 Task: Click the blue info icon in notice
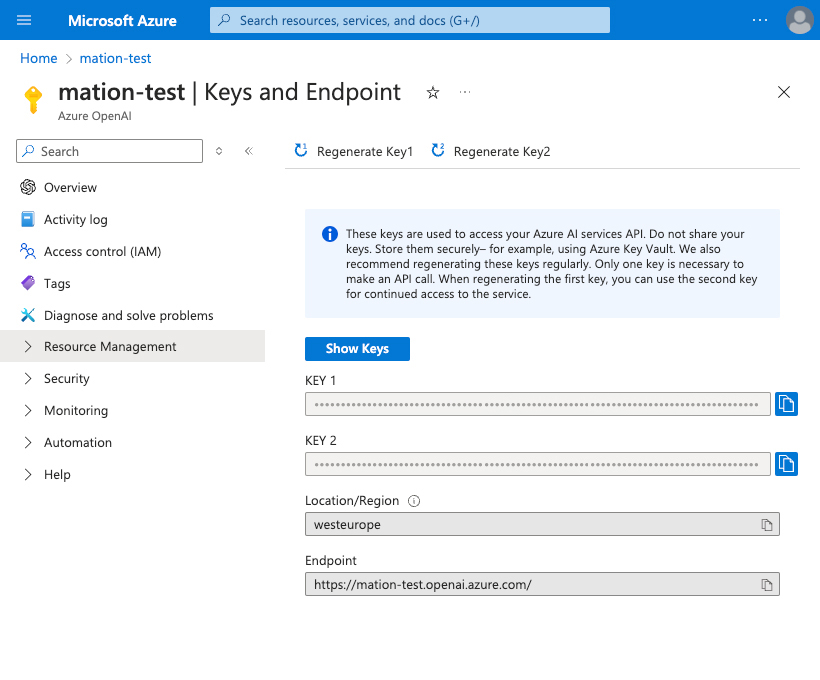[x=329, y=234]
